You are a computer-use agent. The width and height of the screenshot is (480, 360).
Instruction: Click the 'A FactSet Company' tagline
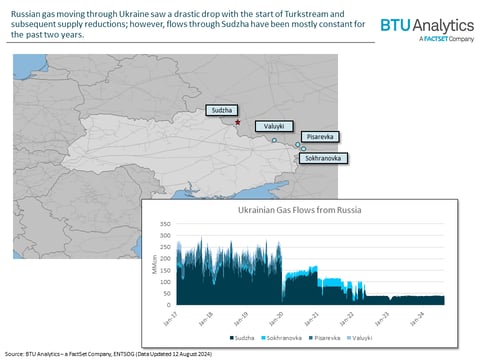447,39
